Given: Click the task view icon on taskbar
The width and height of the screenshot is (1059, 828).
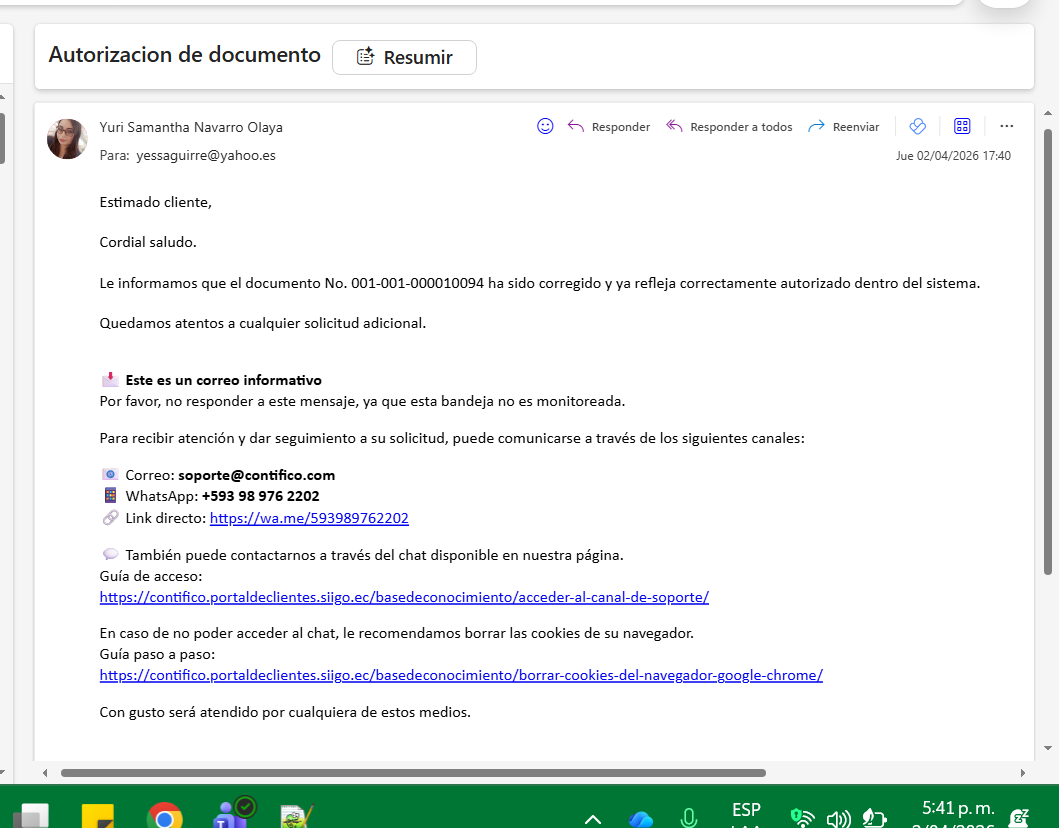Looking at the screenshot, I should (31, 816).
